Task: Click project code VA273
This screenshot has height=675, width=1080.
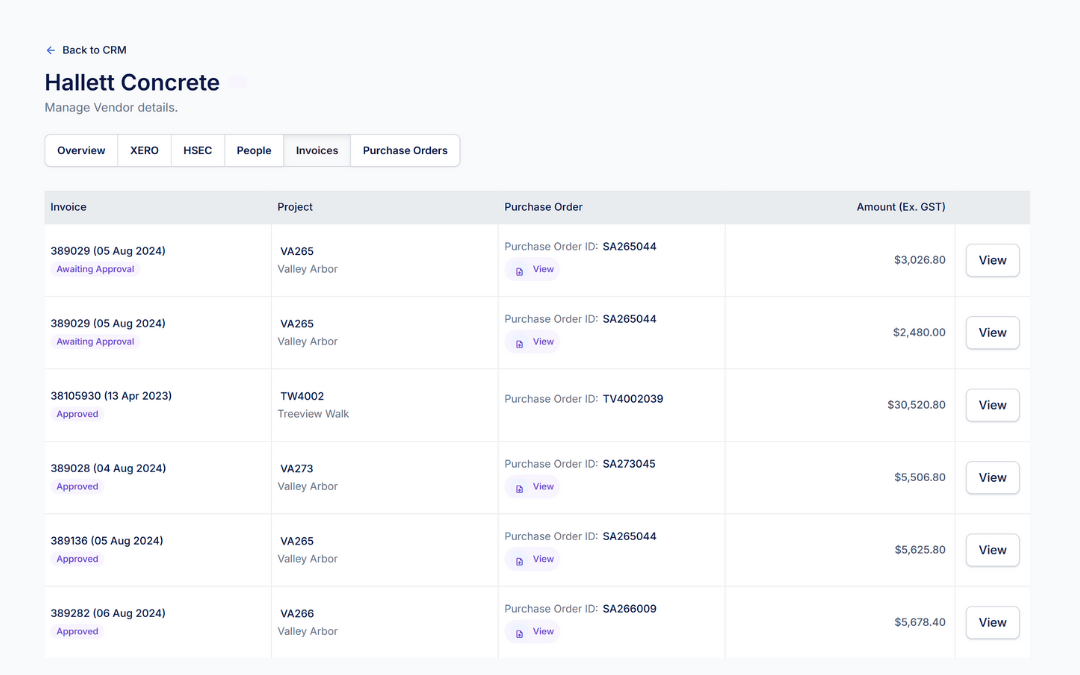Action: (x=297, y=468)
